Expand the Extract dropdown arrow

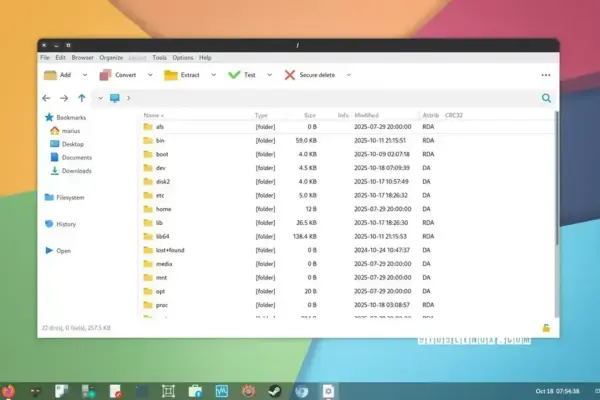click(x=214, y=75)
